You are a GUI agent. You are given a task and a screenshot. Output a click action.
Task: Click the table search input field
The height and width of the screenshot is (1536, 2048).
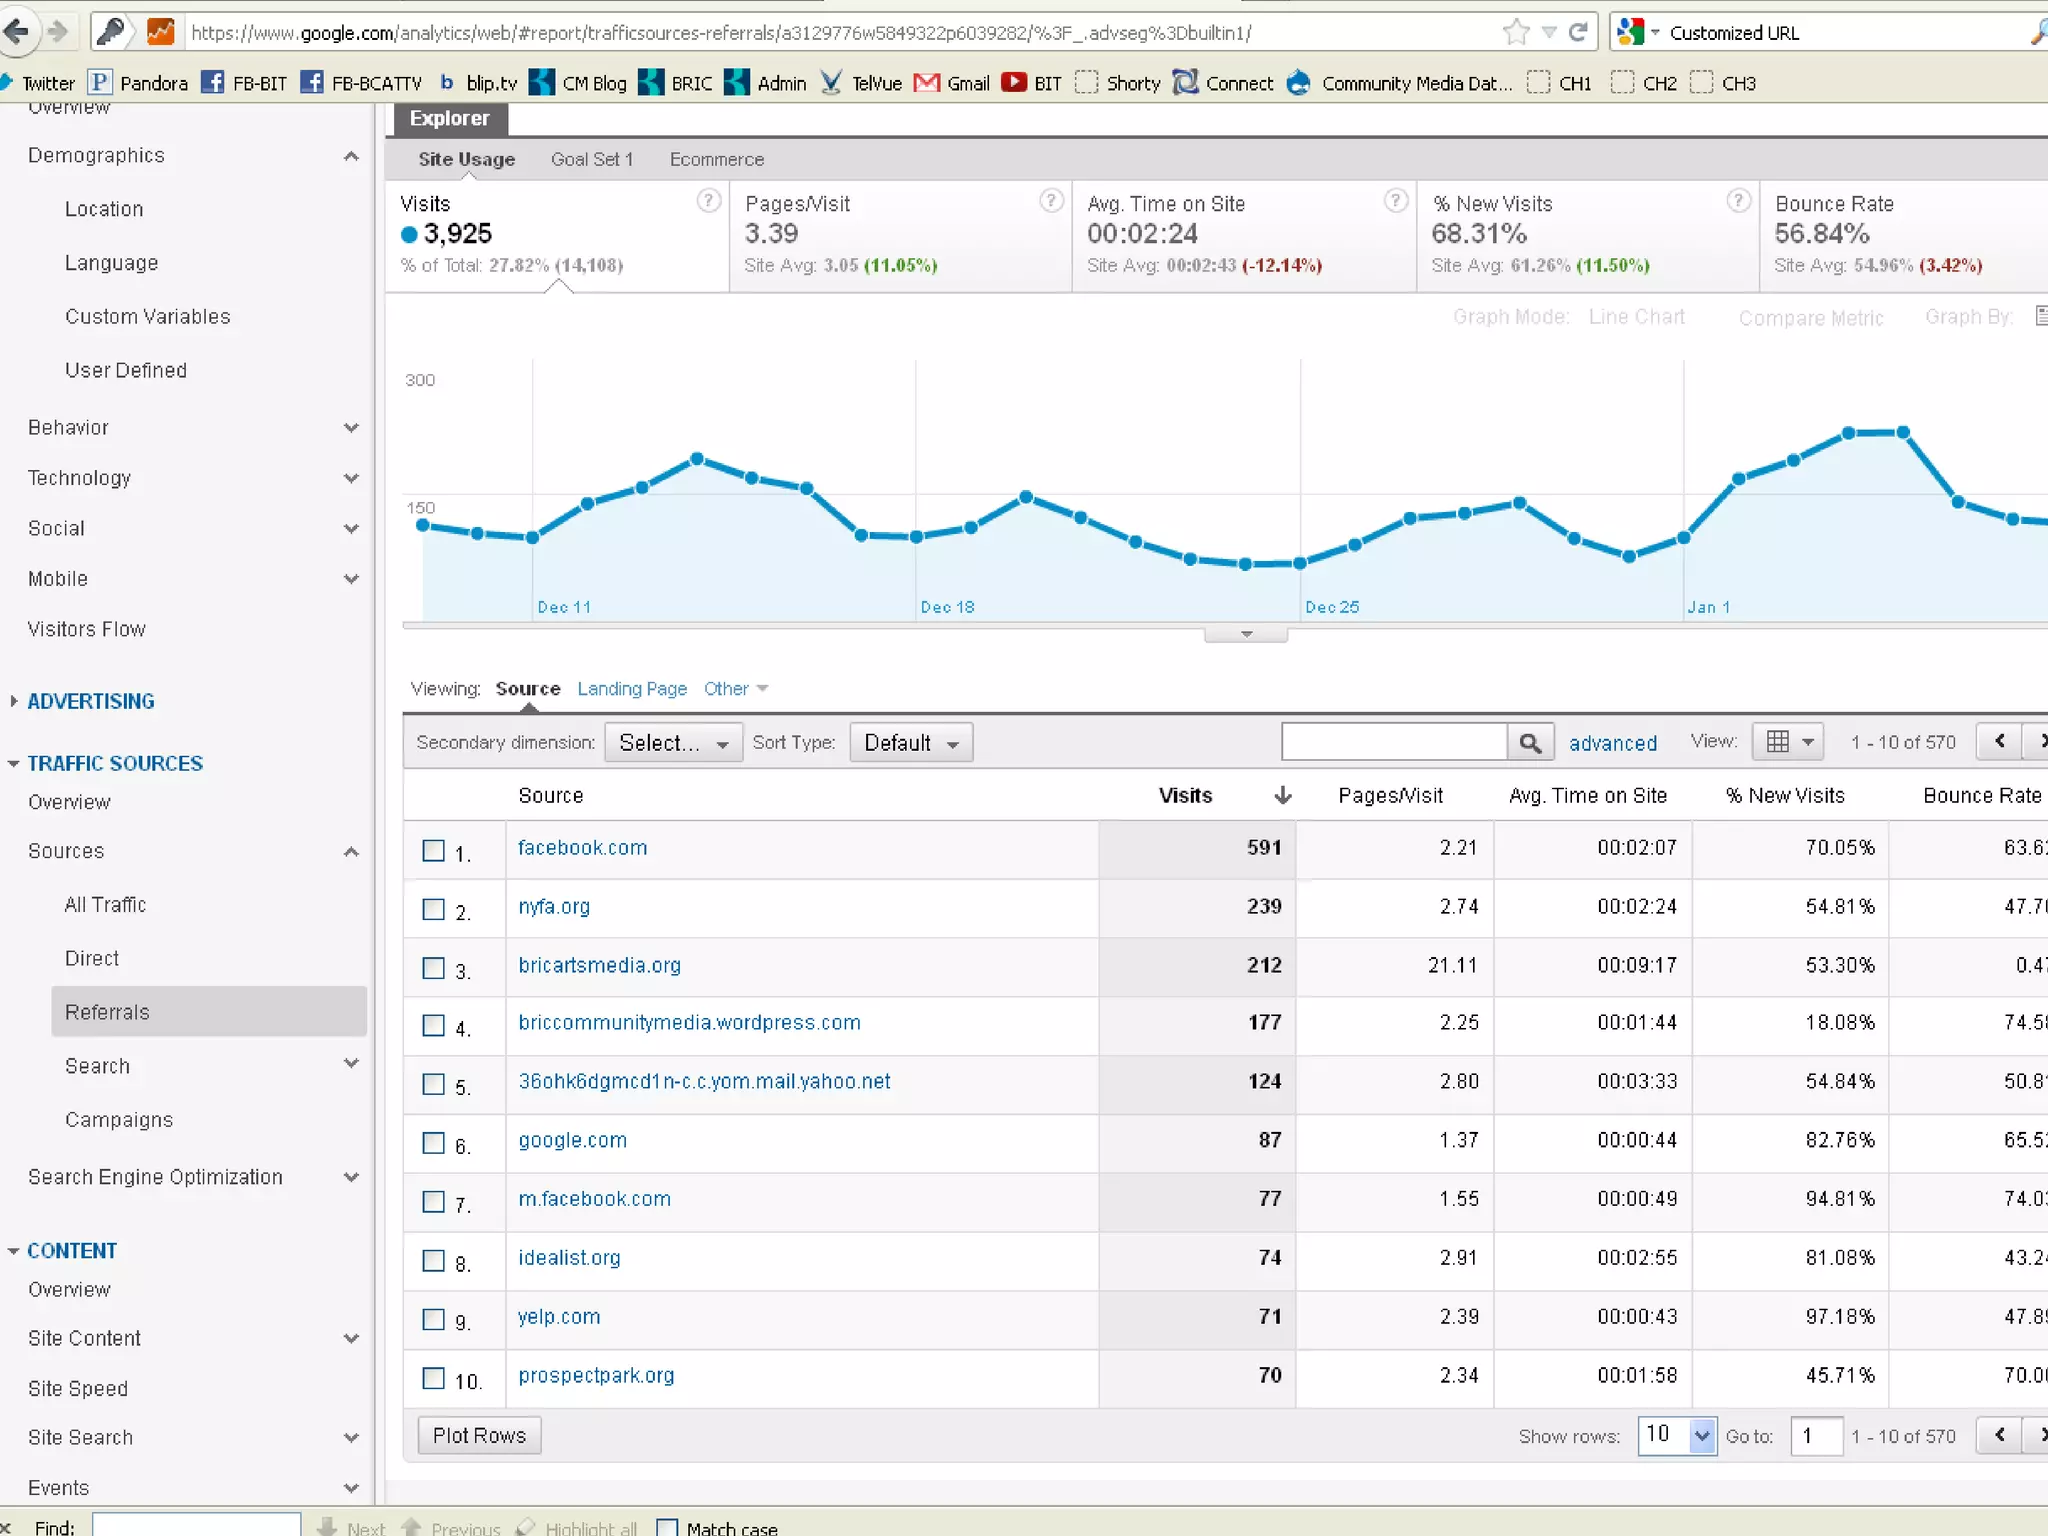coord(1394,742)
